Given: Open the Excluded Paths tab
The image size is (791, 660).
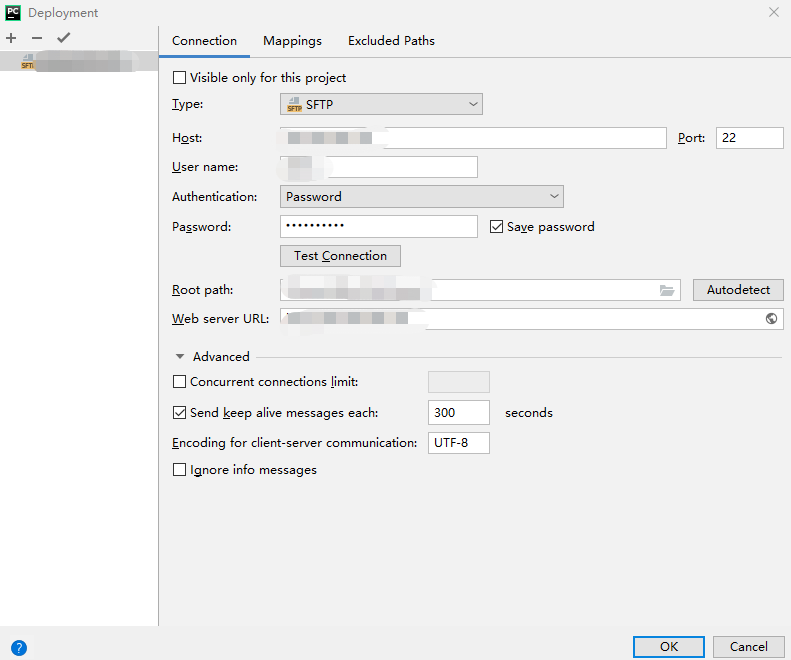Looking at the screenshot, I should click(391, 41).
